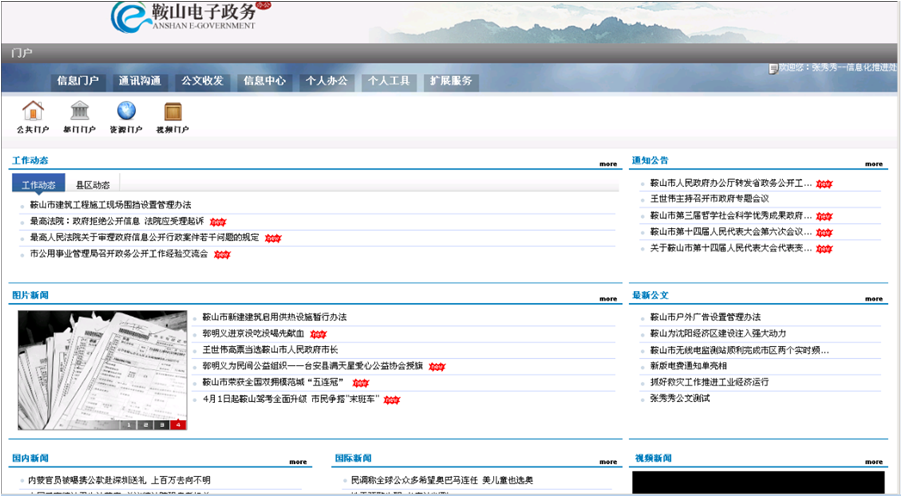This screenshot has height=497, width=902.
Task: Open document 张秀秀公文测试
Action: 680,398
